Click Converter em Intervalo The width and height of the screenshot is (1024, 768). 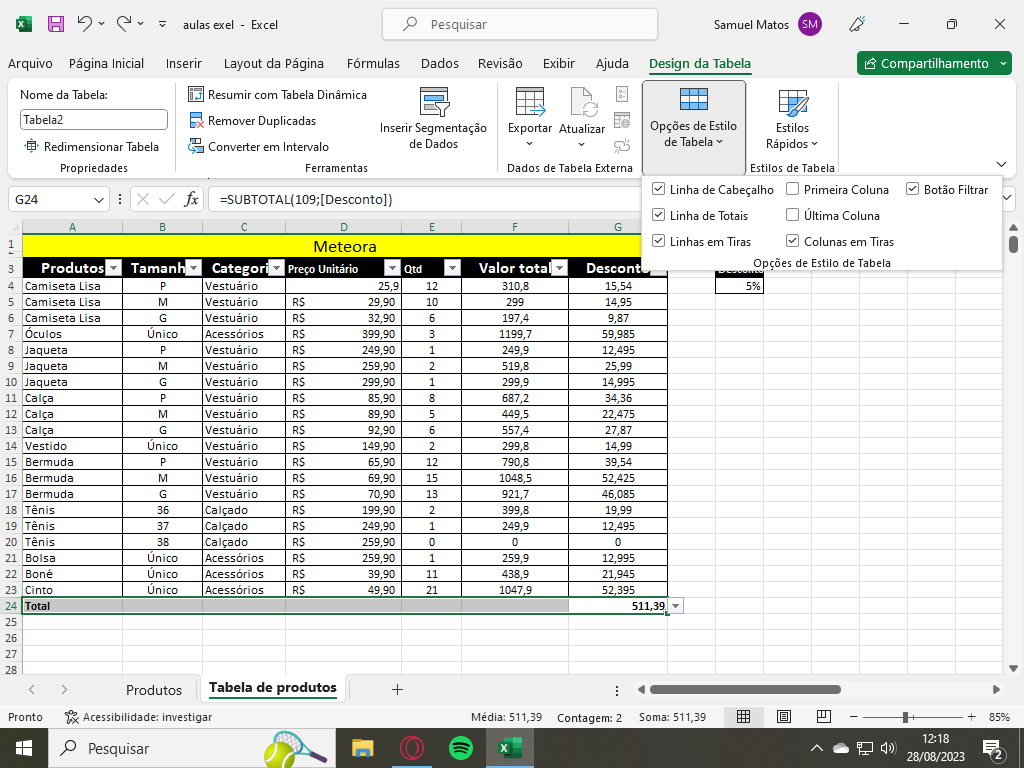pos(259,146)
